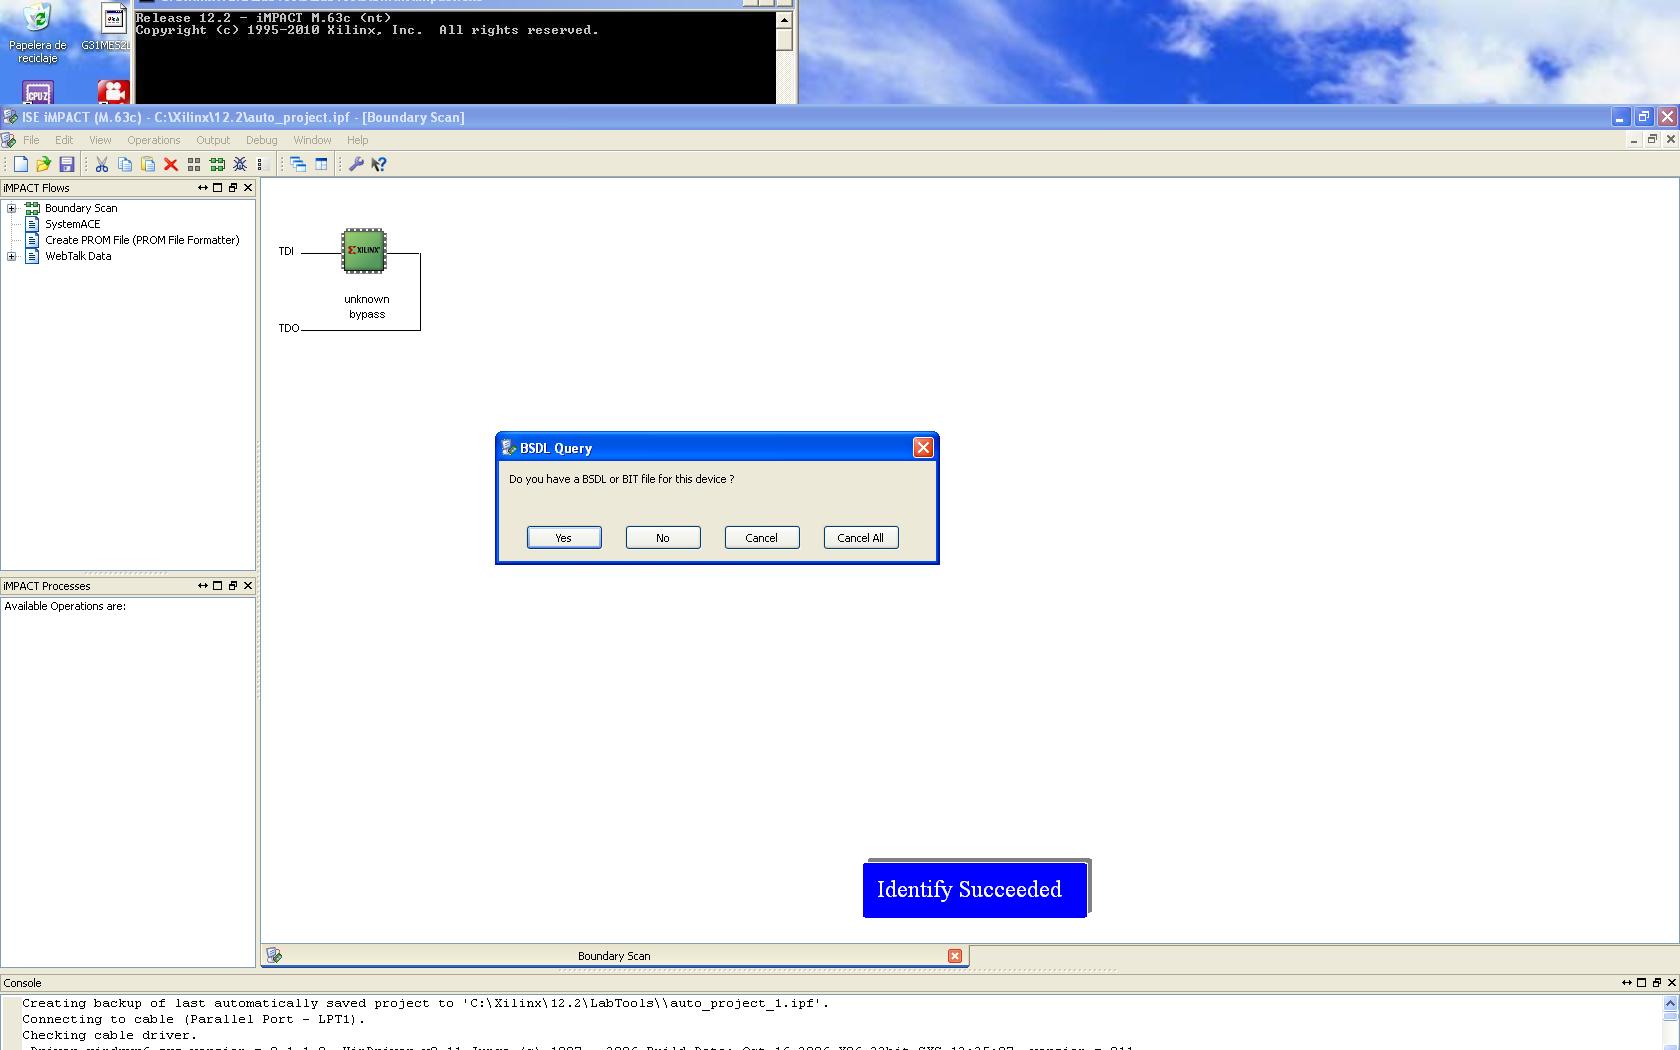Open the Help menu
The width and height of the screenshot is (1680, 1050).
coord(357,140)
